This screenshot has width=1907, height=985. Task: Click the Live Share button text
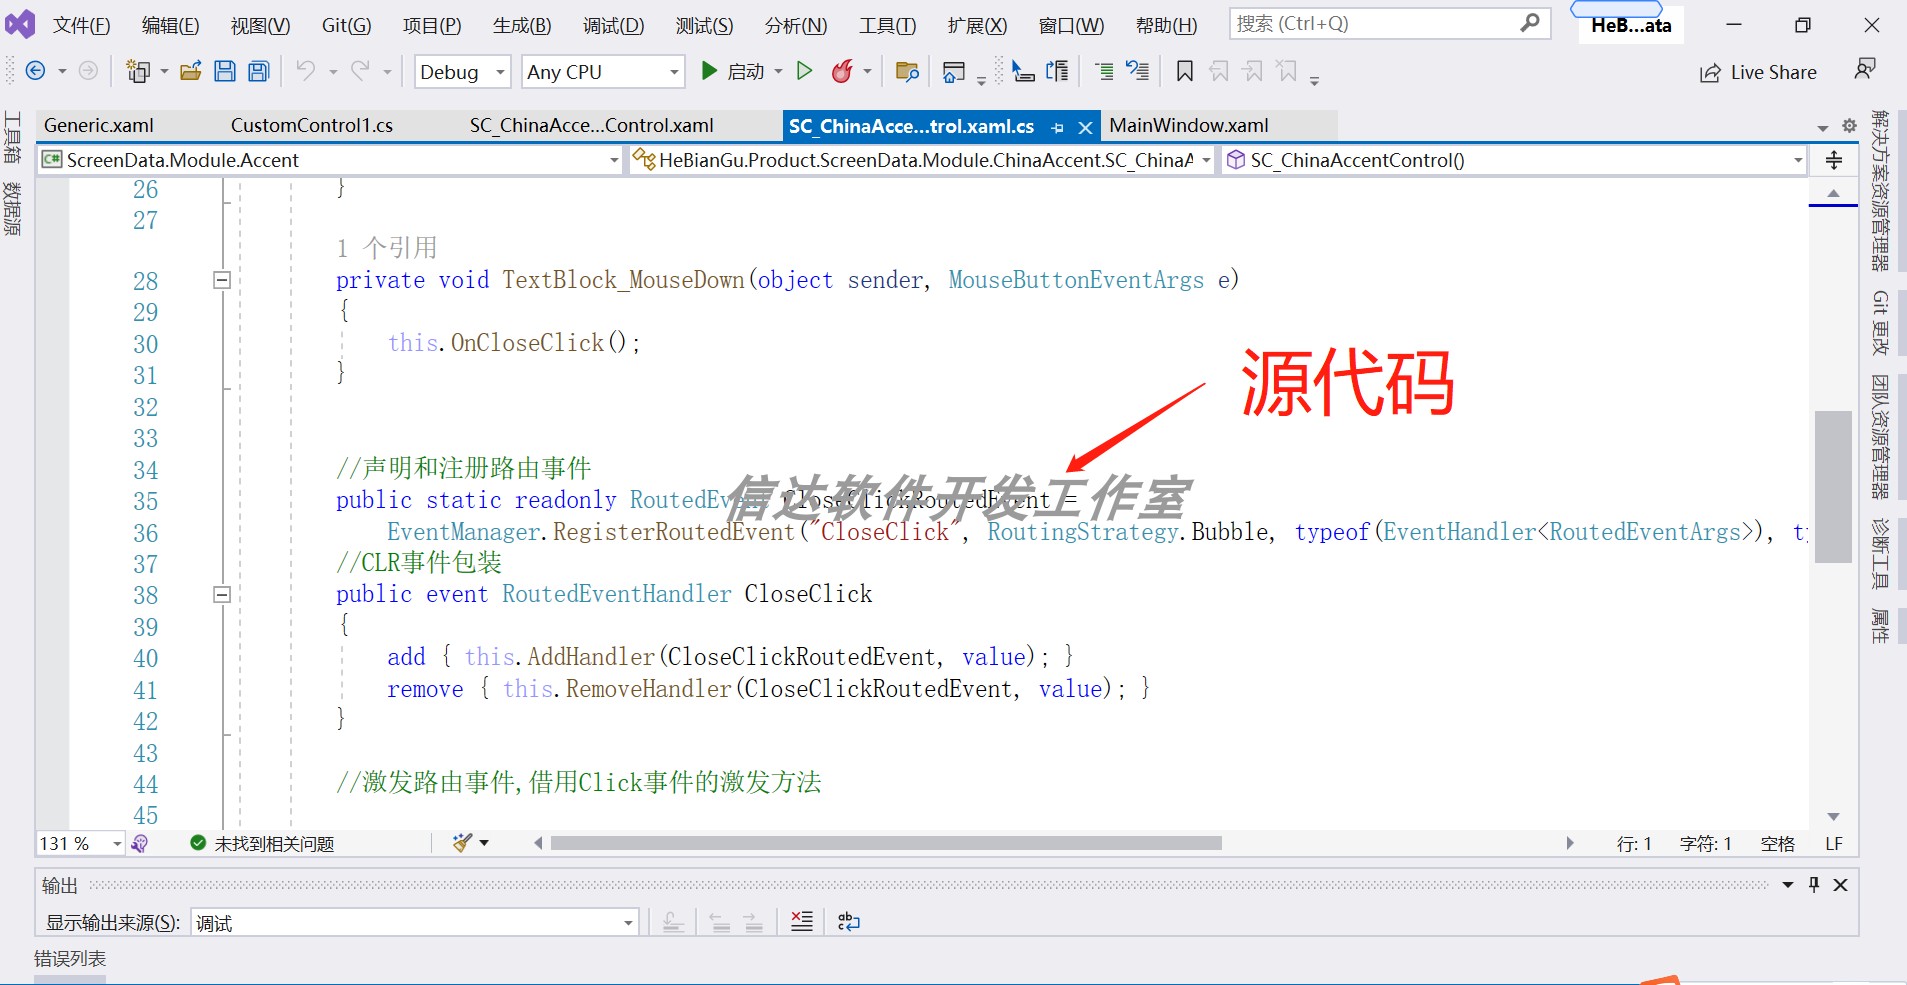tap(1773, 72)
